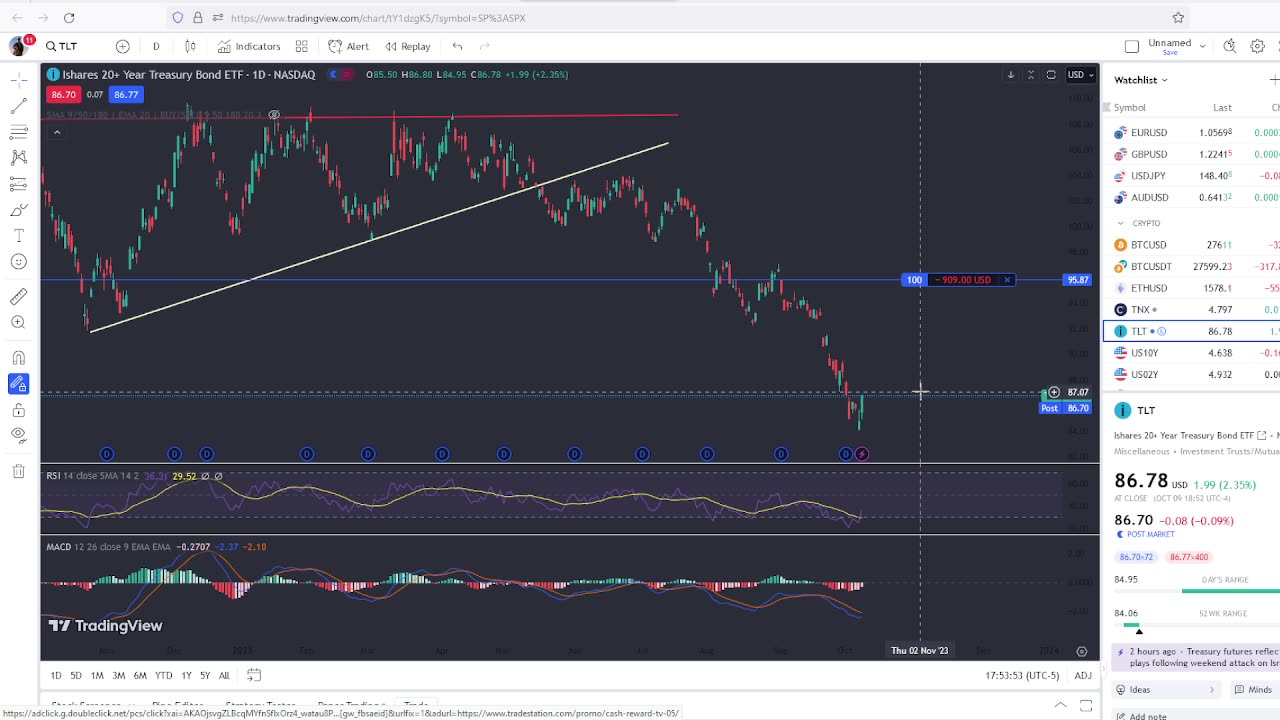The image size is (1280, 720).
Task: Select TNX in the watchlist
Action: [1191, 310]
